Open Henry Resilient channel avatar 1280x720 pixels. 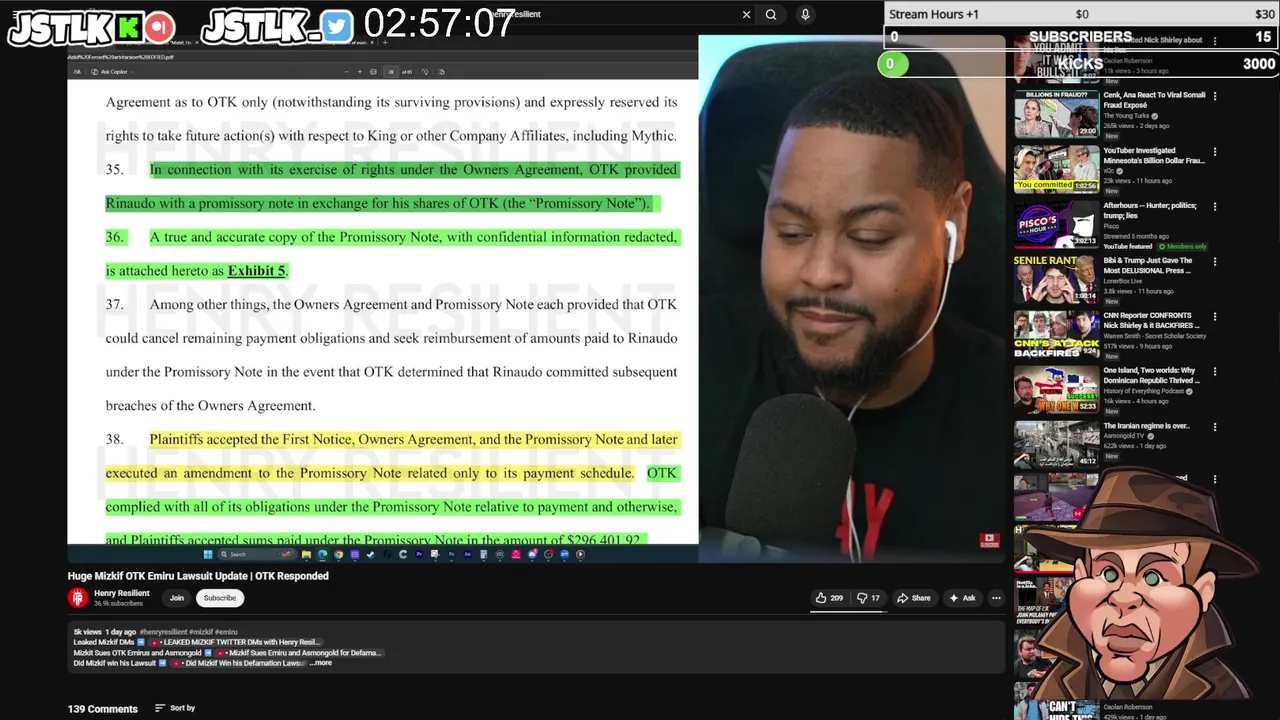tap(78, 598)
